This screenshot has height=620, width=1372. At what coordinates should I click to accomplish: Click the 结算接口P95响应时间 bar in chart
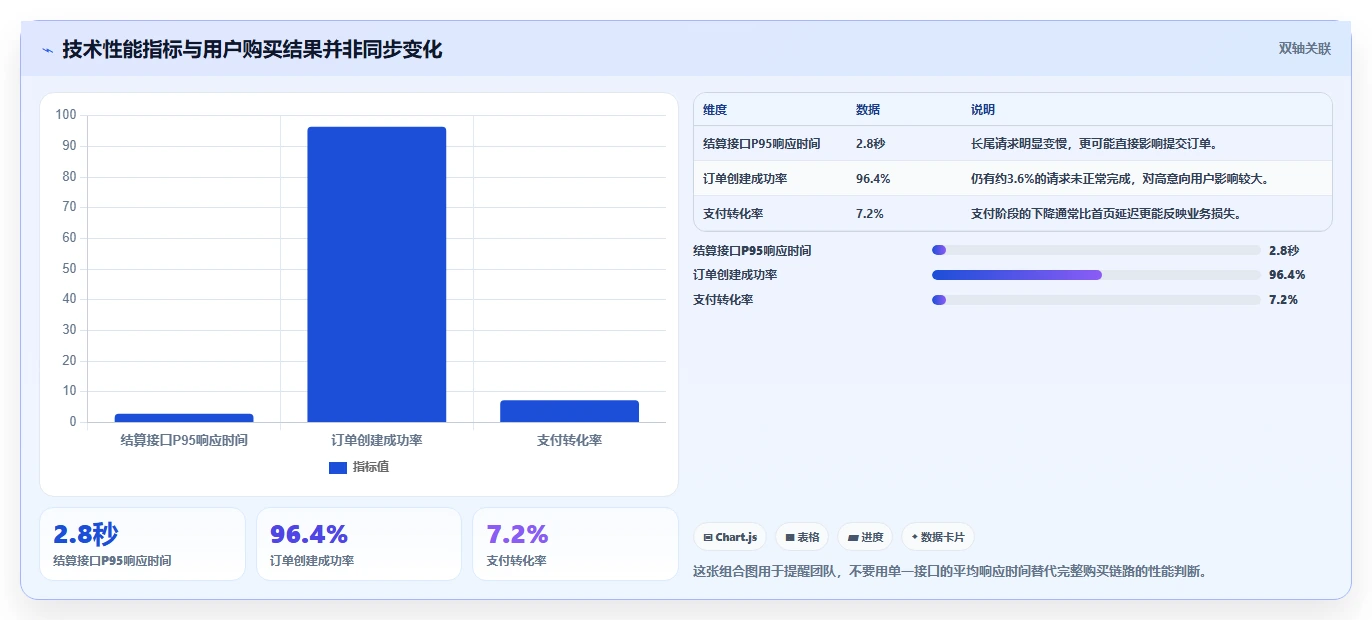184,418
